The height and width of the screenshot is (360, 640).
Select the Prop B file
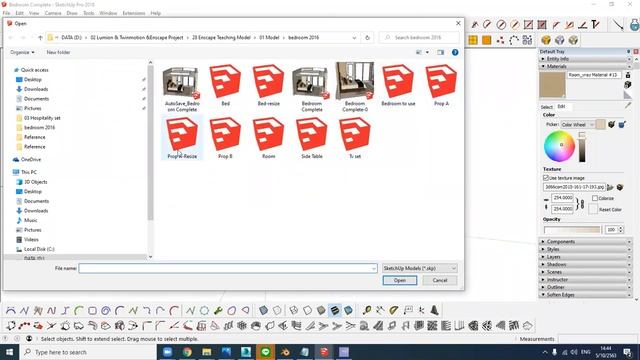tap(225, 138)
